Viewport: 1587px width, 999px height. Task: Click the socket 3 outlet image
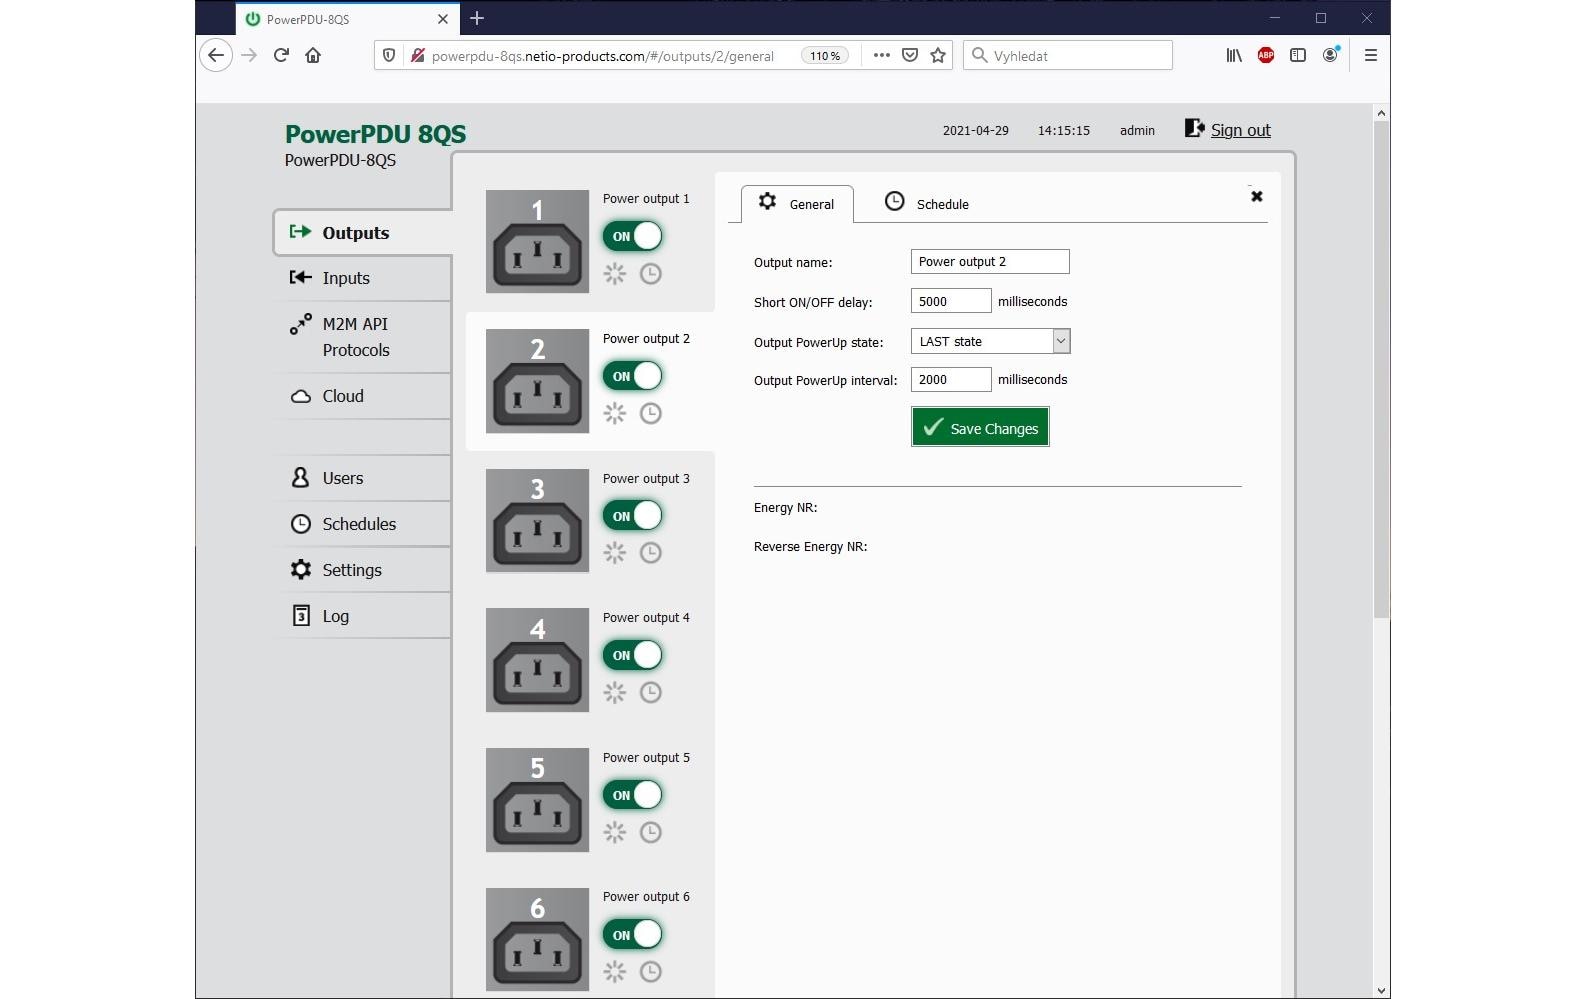coord(537,520)
